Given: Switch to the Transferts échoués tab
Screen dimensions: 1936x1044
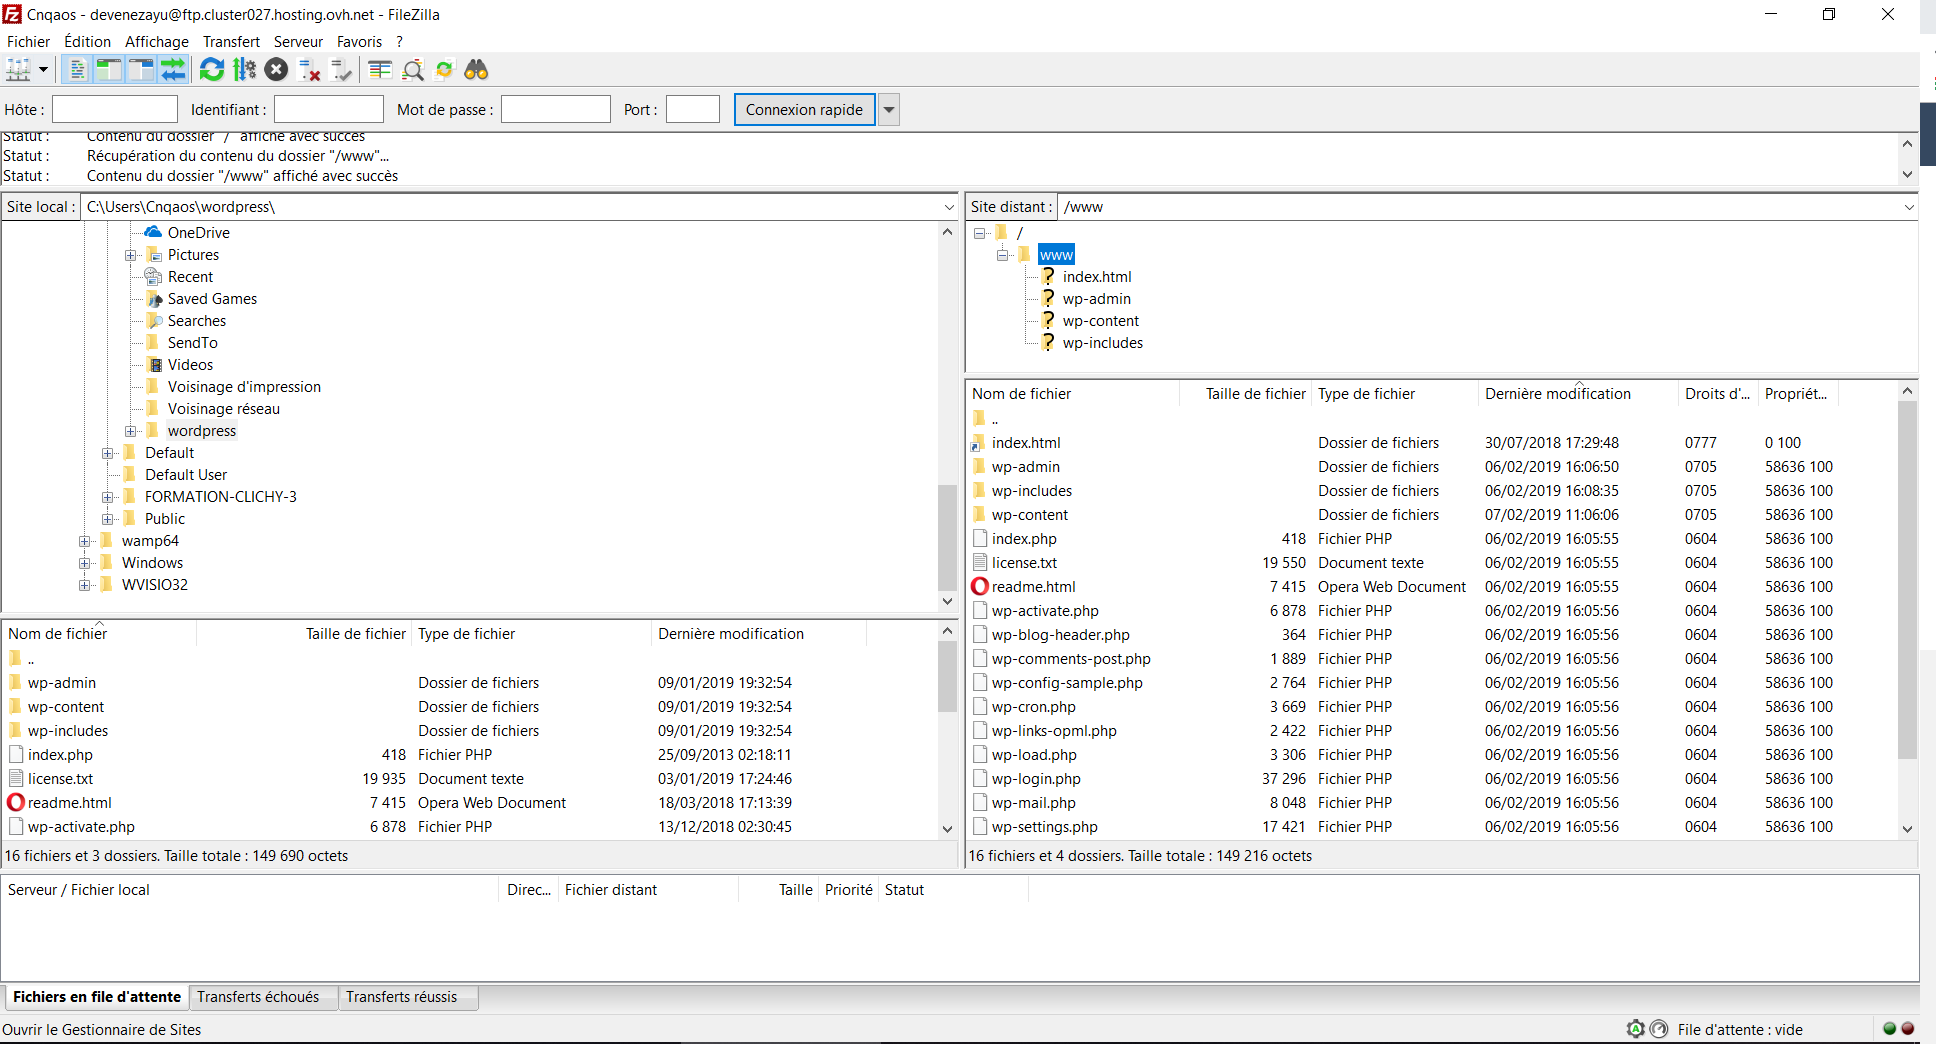Looking at the screenshot, I should point(258,997).
